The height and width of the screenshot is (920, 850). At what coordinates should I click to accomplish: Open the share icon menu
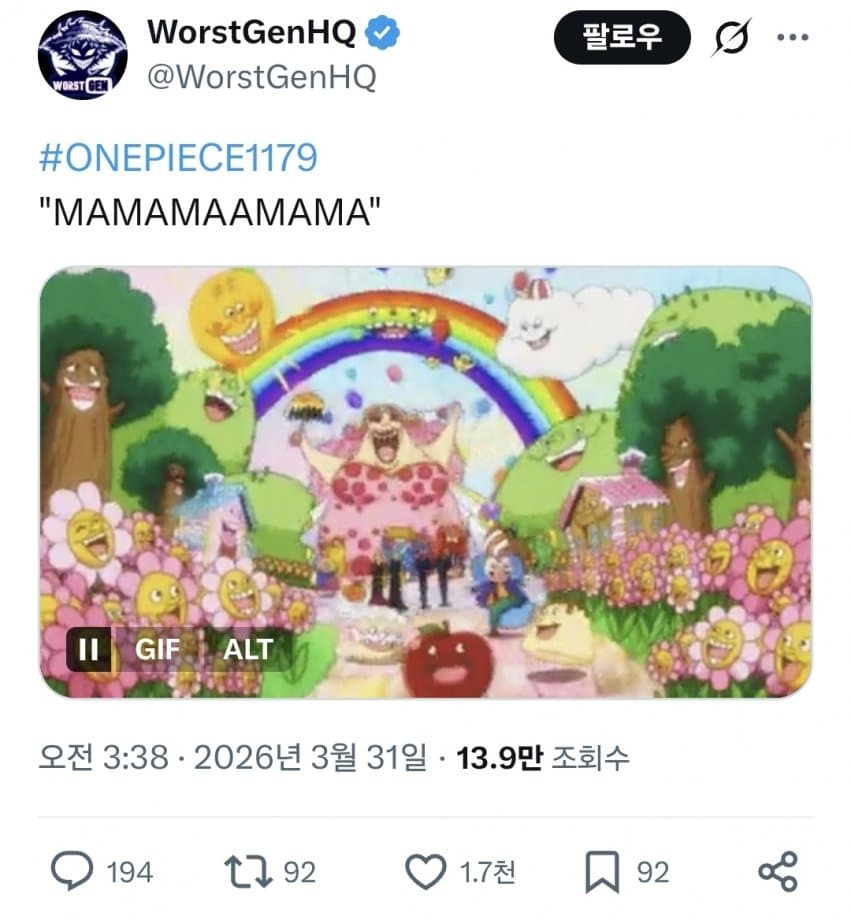click(x=778, y=872)
